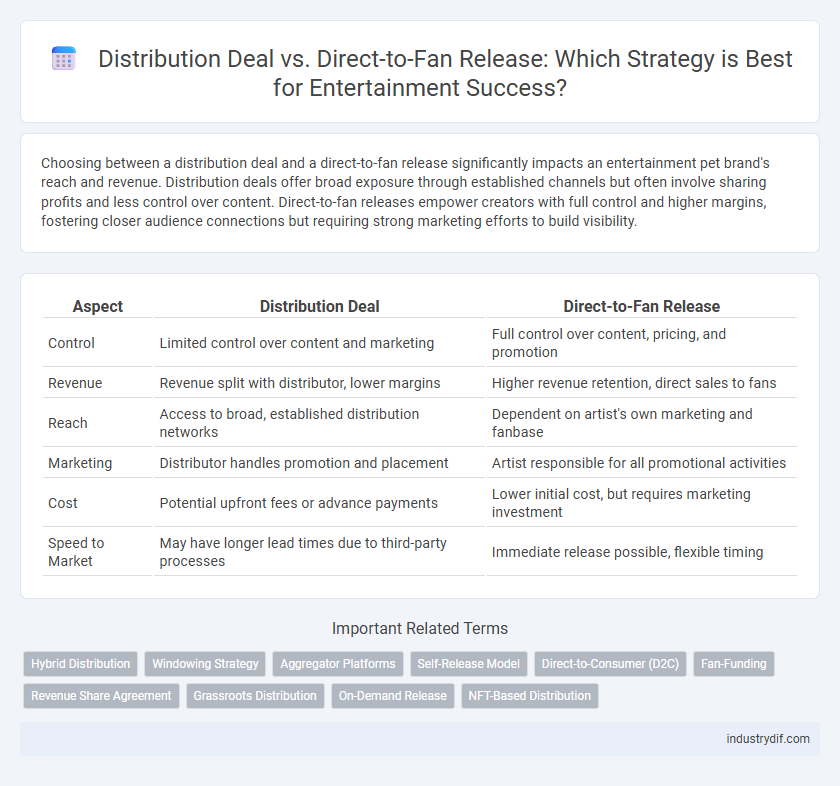
Task: Open the NFT-Based Distribution tag
Action: [530, 696]
